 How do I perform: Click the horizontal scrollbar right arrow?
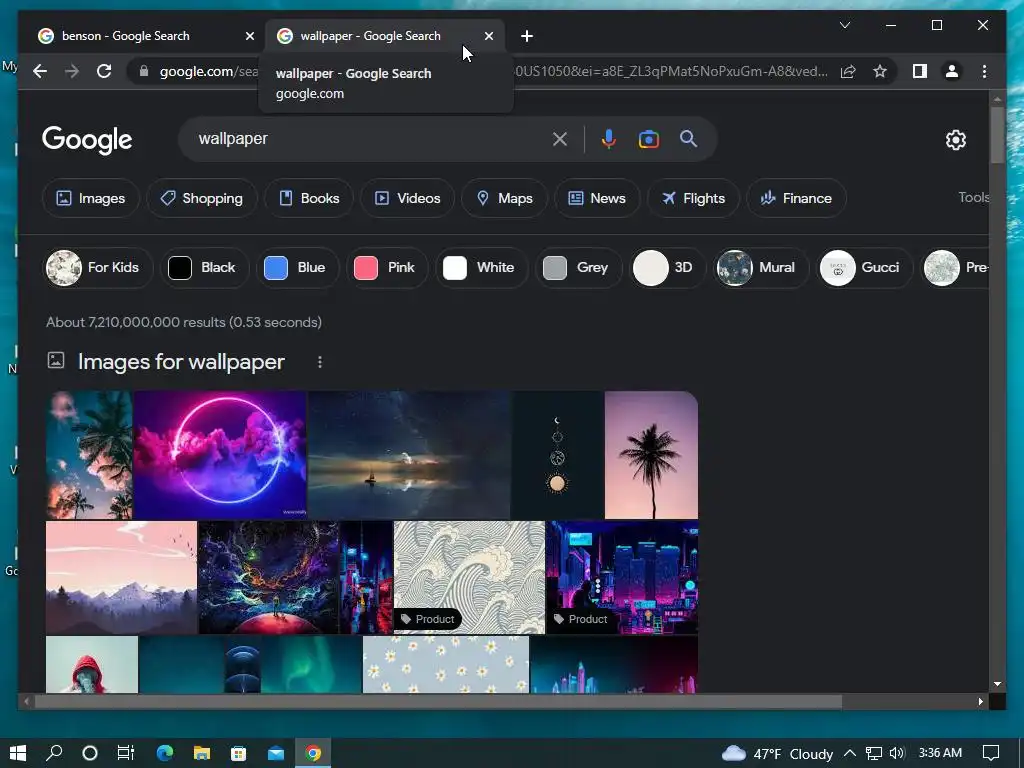(x=980, y=701)
